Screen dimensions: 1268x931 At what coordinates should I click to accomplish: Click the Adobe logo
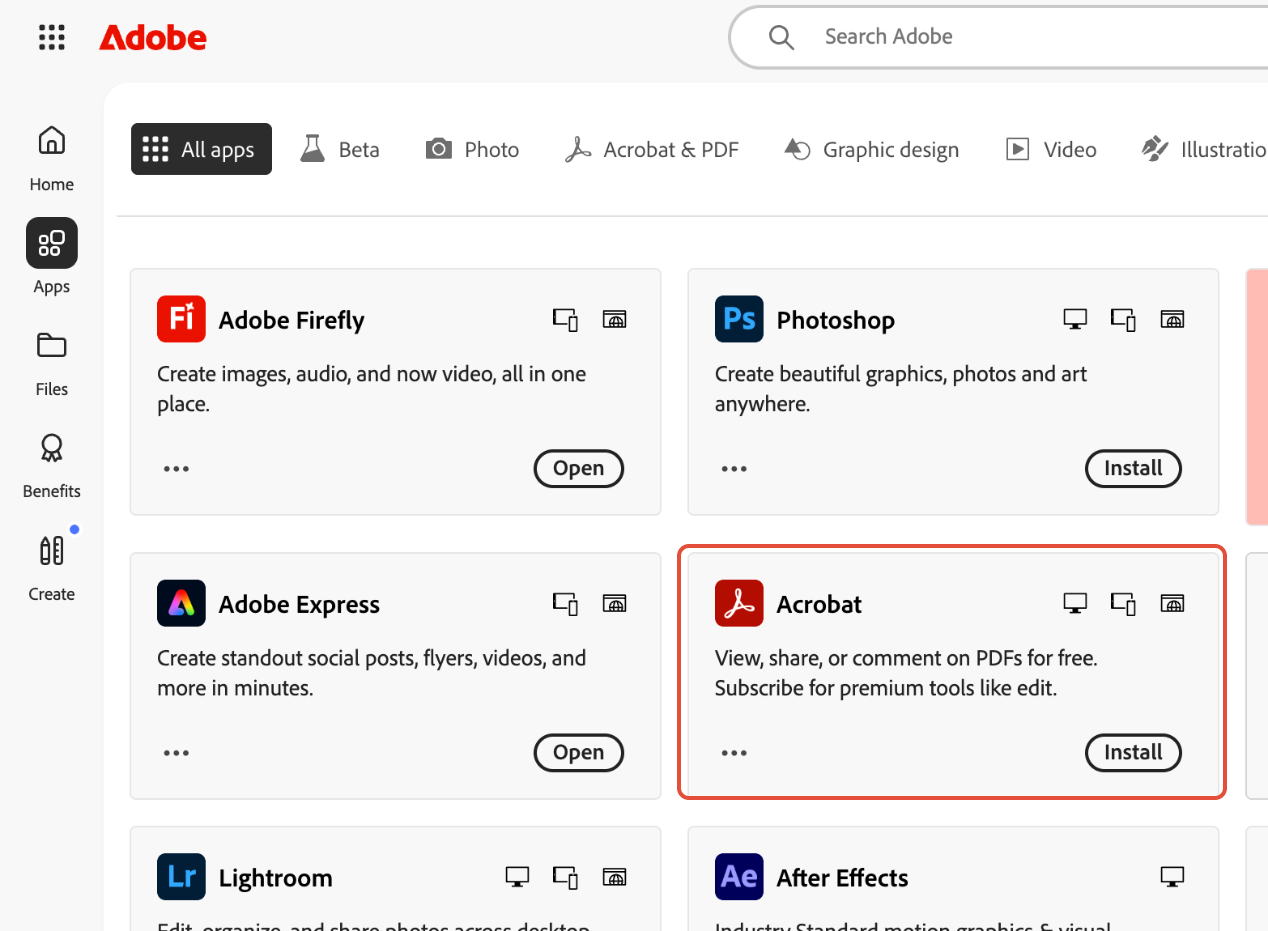tap(153, 38)
